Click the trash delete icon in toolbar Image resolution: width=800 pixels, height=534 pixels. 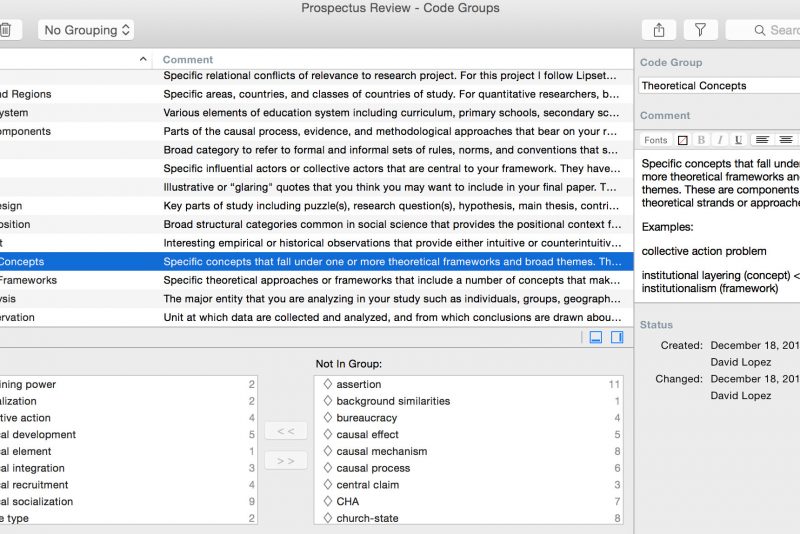6,30
